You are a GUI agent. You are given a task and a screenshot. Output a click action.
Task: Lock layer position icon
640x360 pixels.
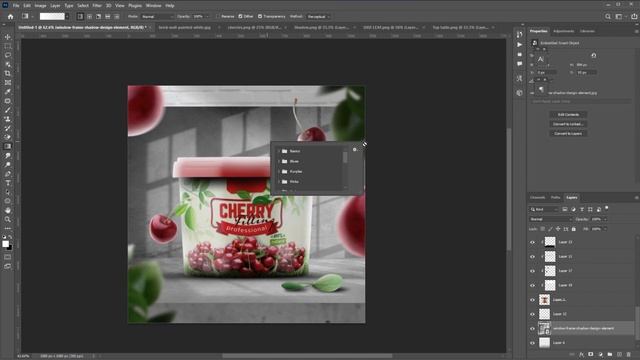(x=558, y=229)
